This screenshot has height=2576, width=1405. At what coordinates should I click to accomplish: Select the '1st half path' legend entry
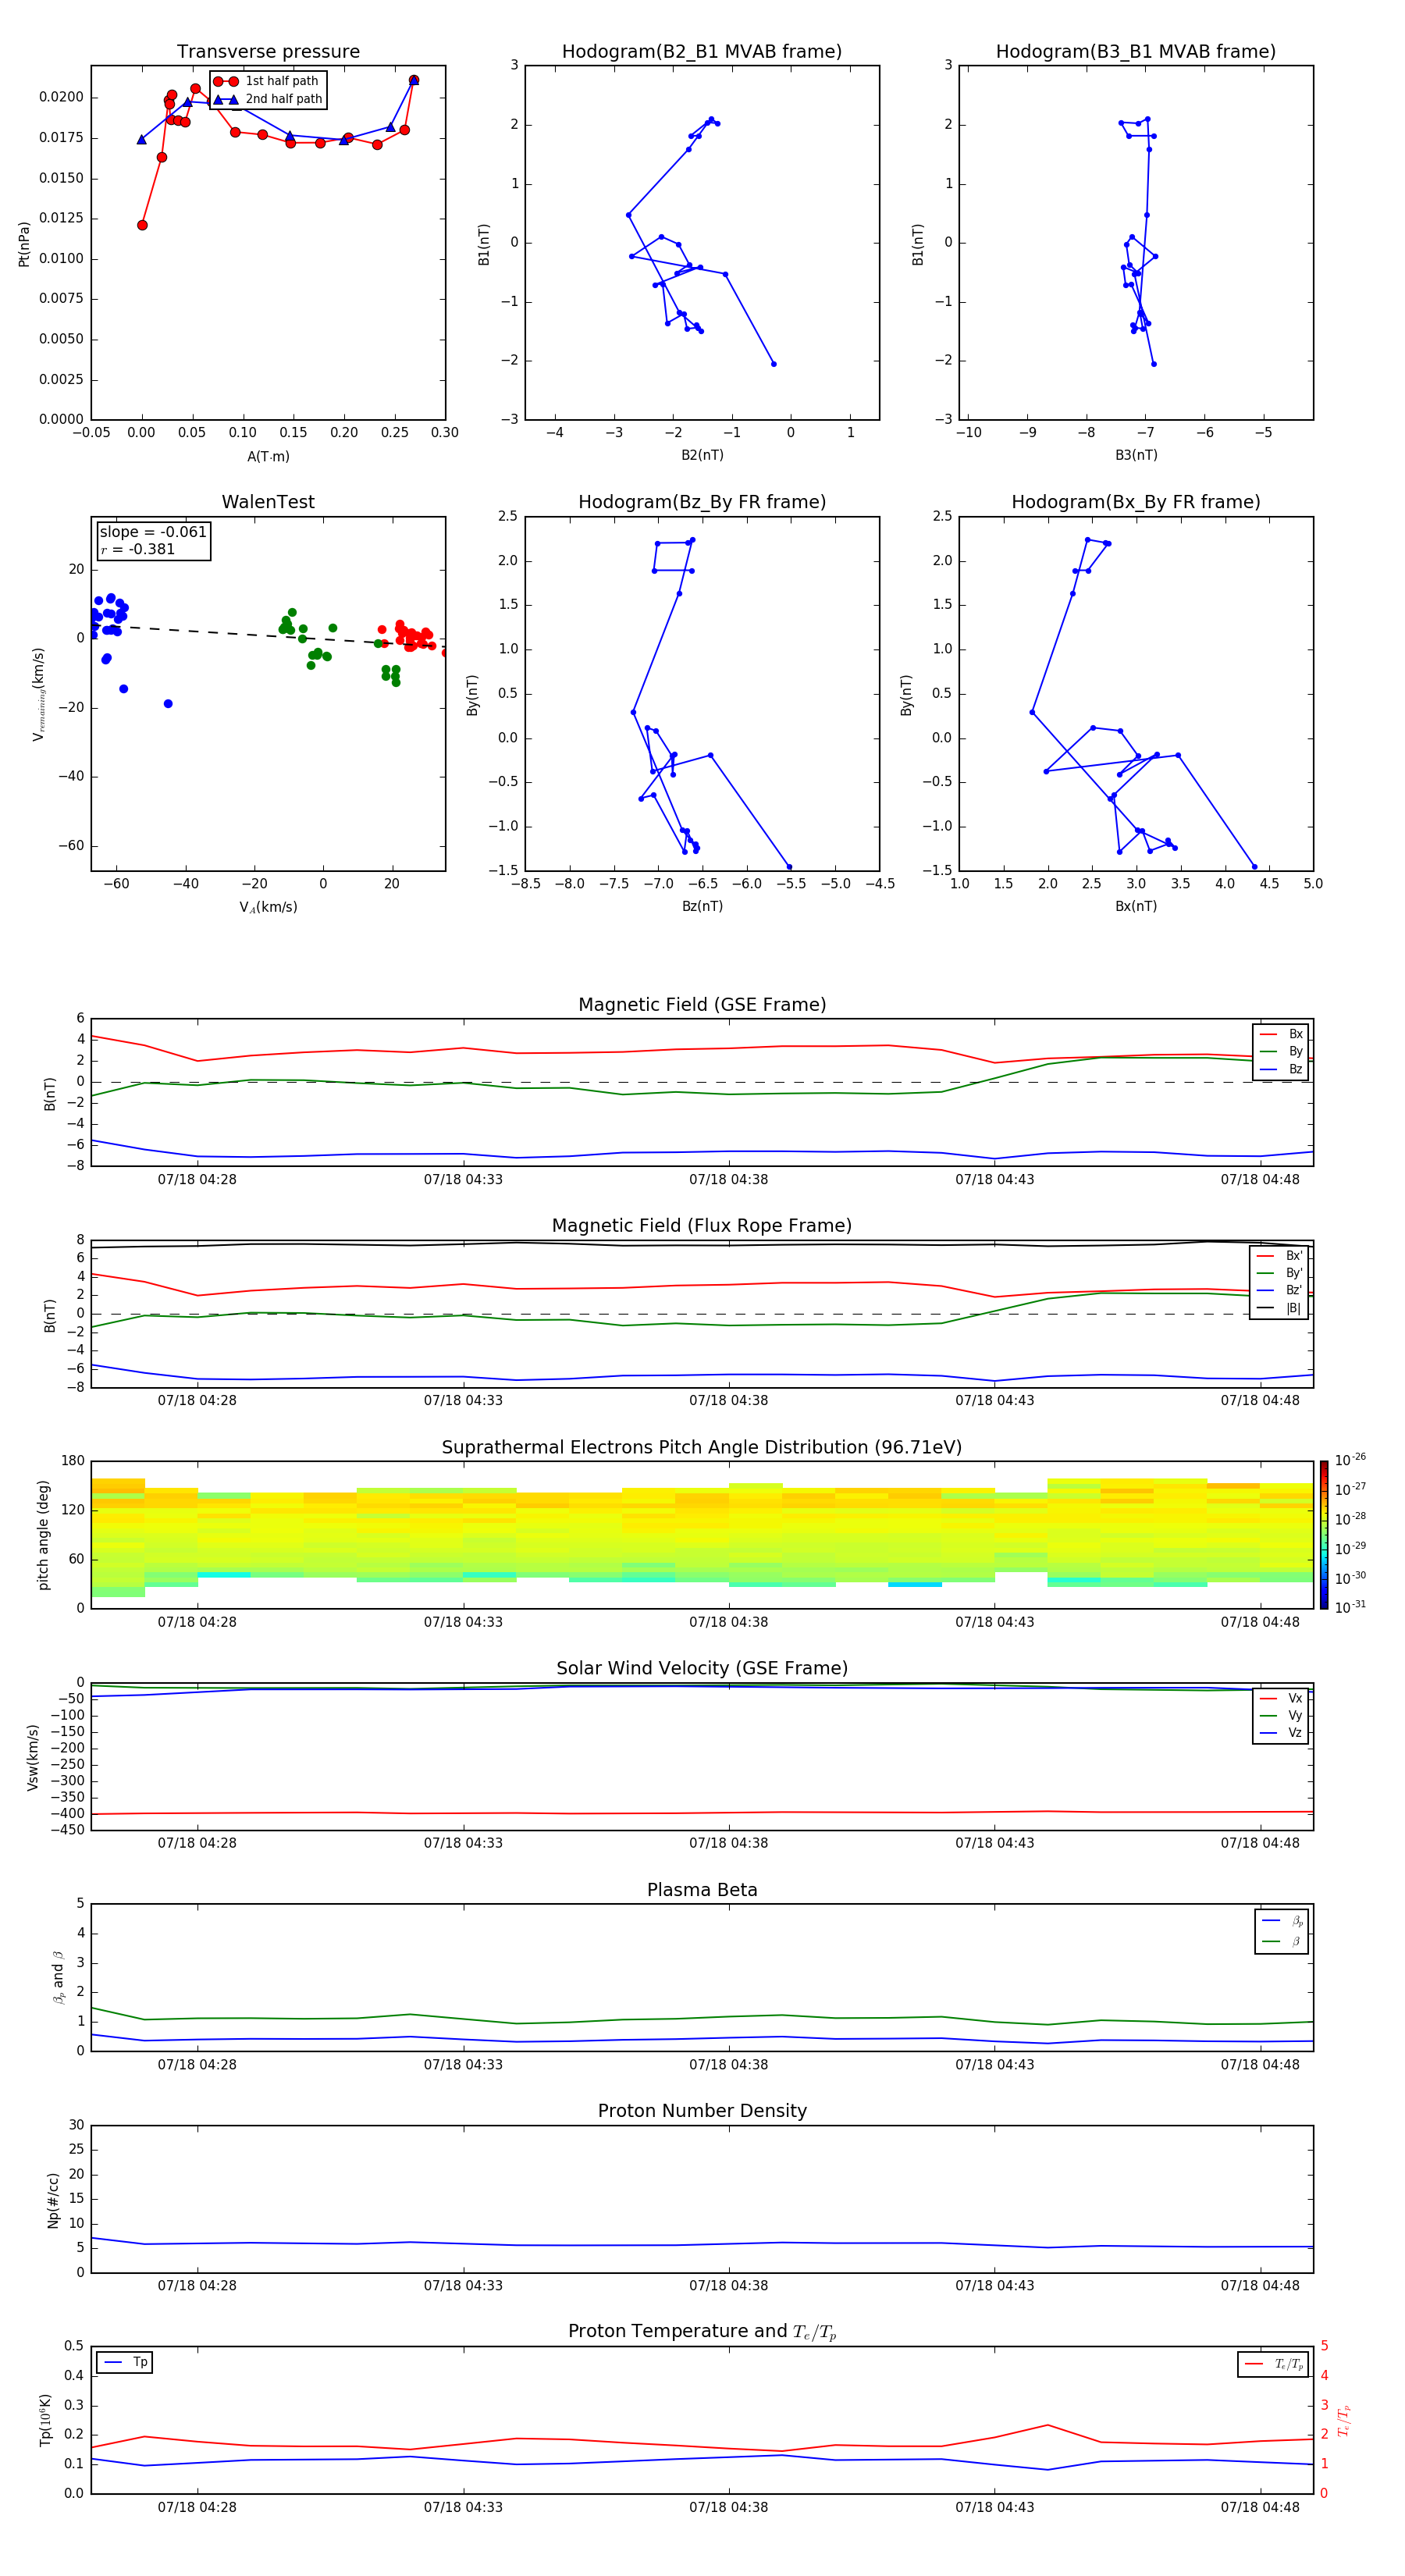(x=267, y=81)
